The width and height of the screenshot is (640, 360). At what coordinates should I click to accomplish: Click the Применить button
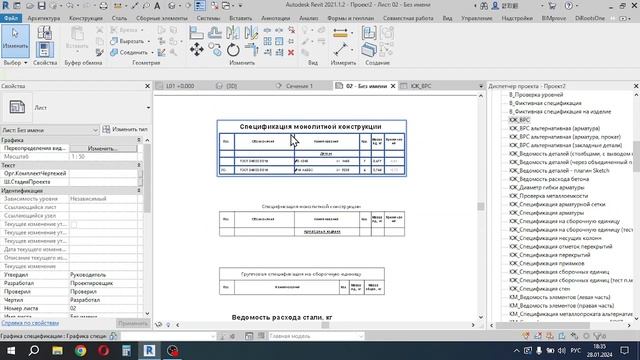click(x=133, y=323)
